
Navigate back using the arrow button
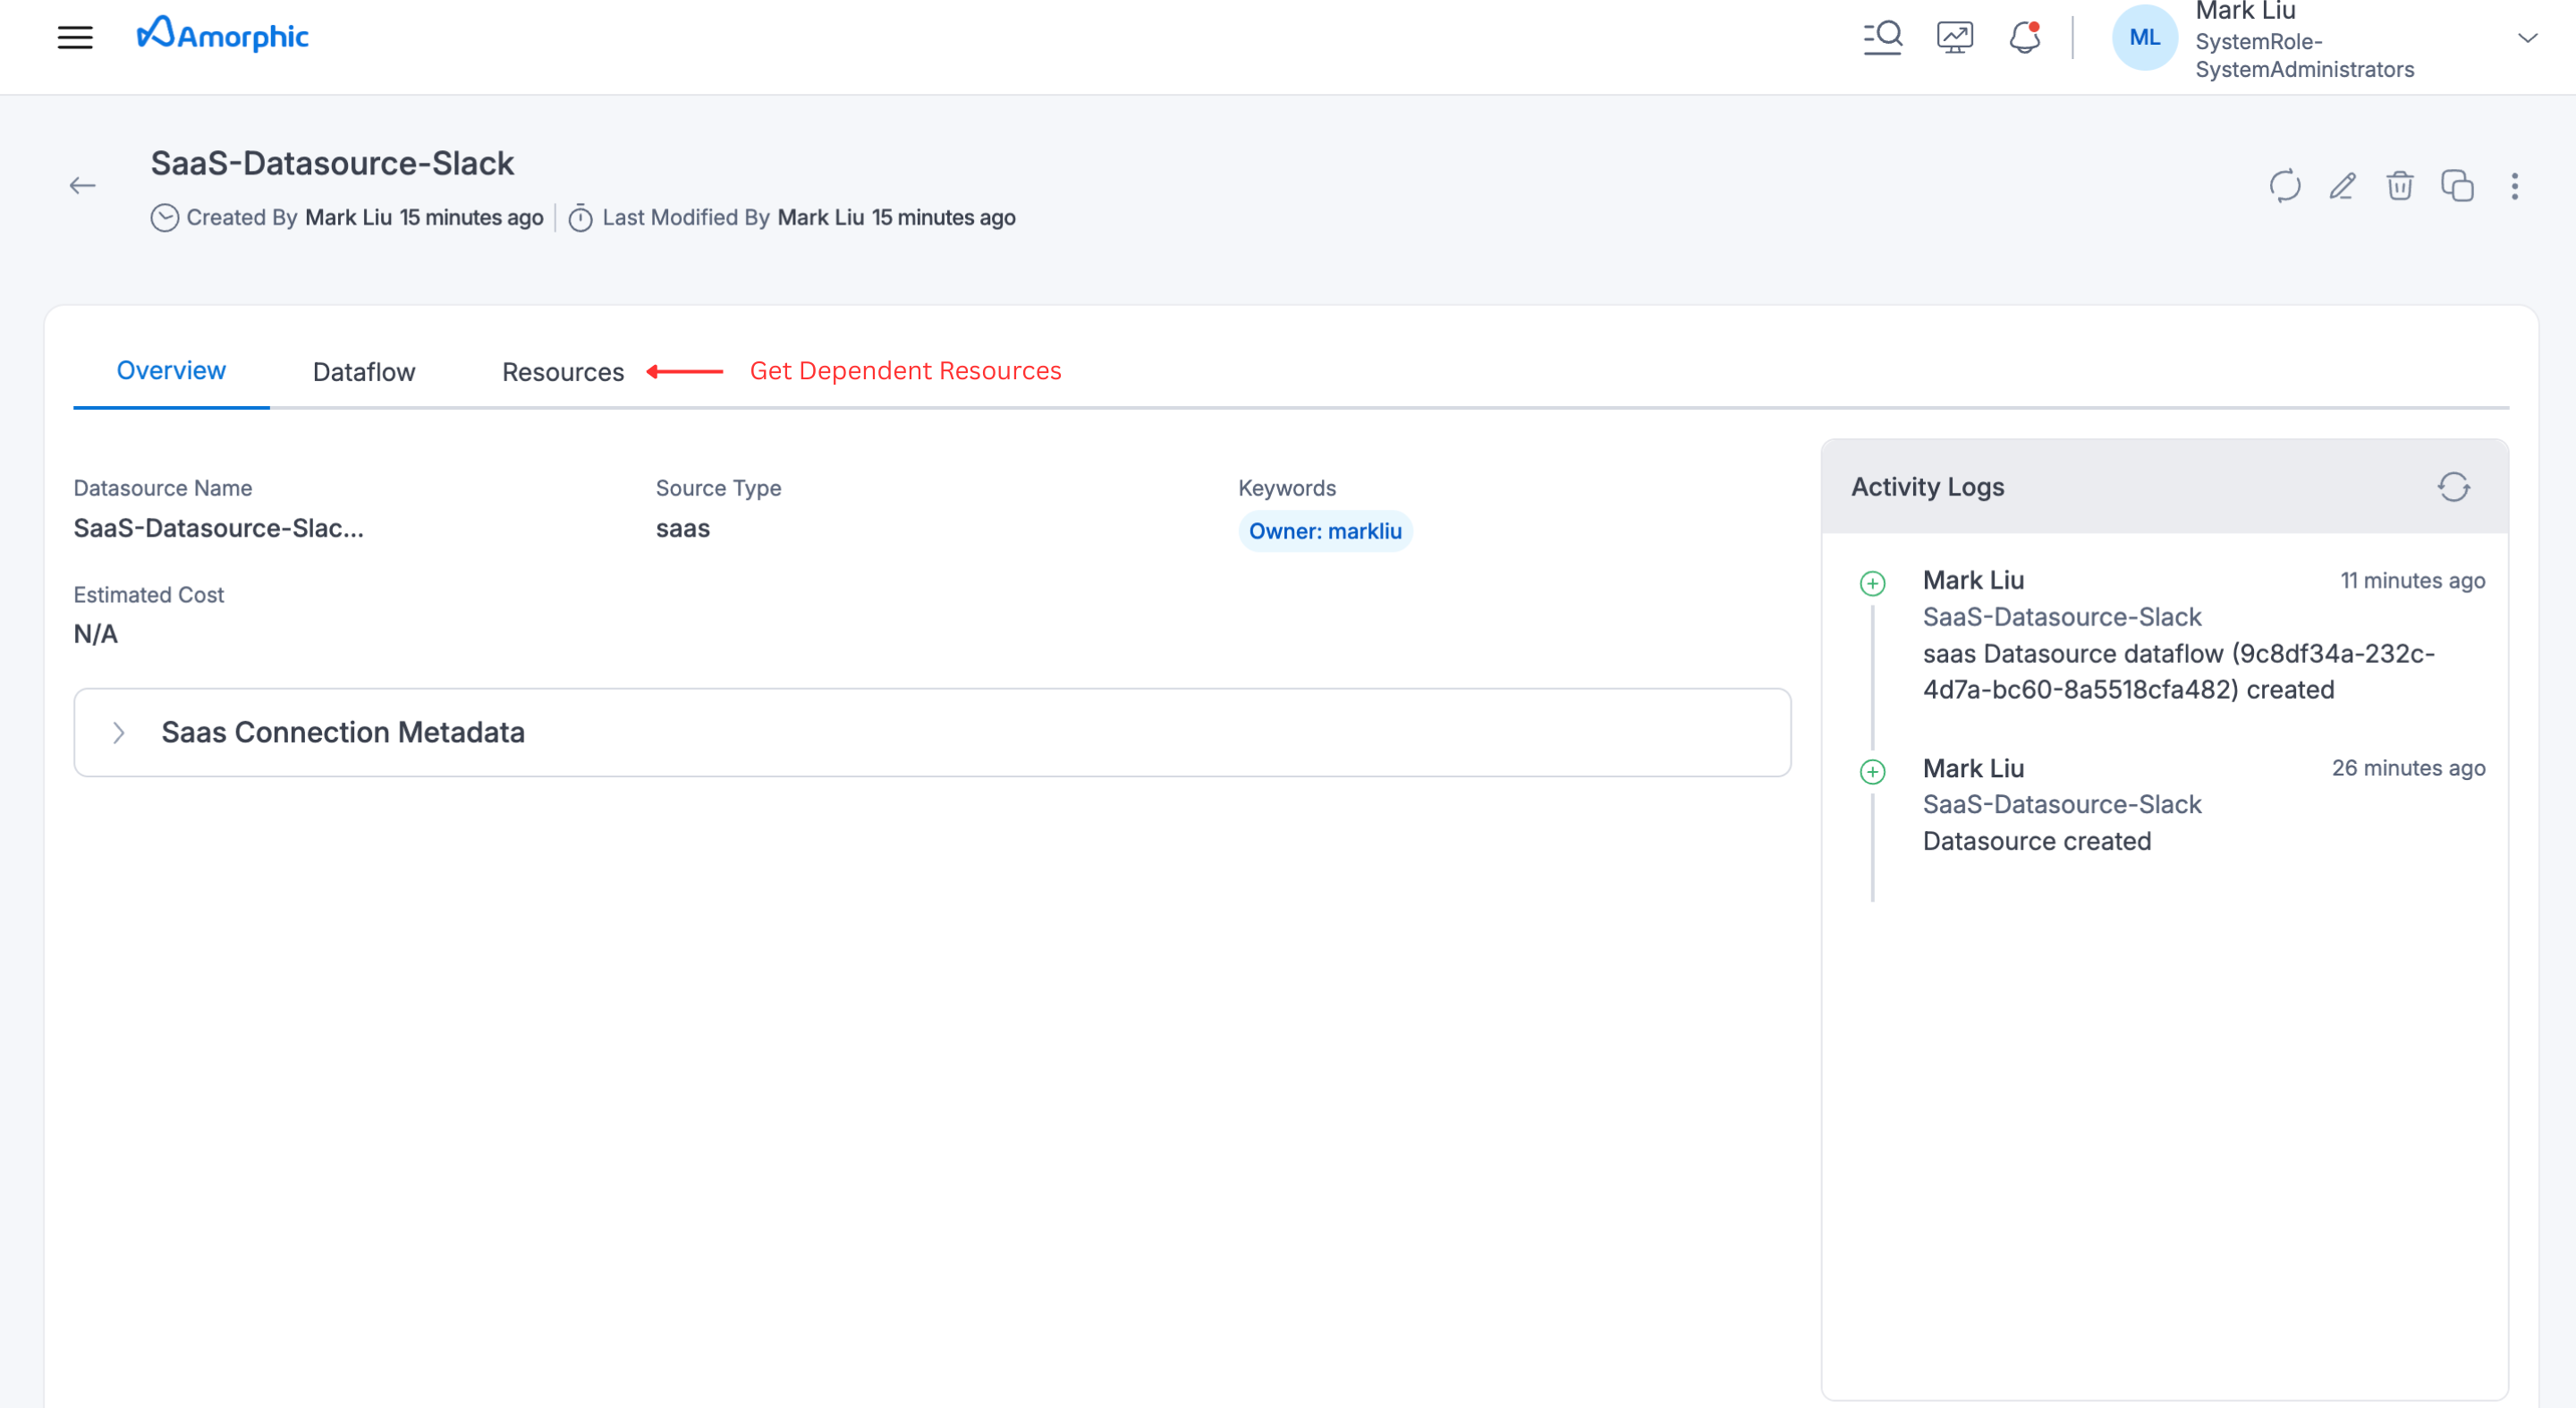(84, 184)
